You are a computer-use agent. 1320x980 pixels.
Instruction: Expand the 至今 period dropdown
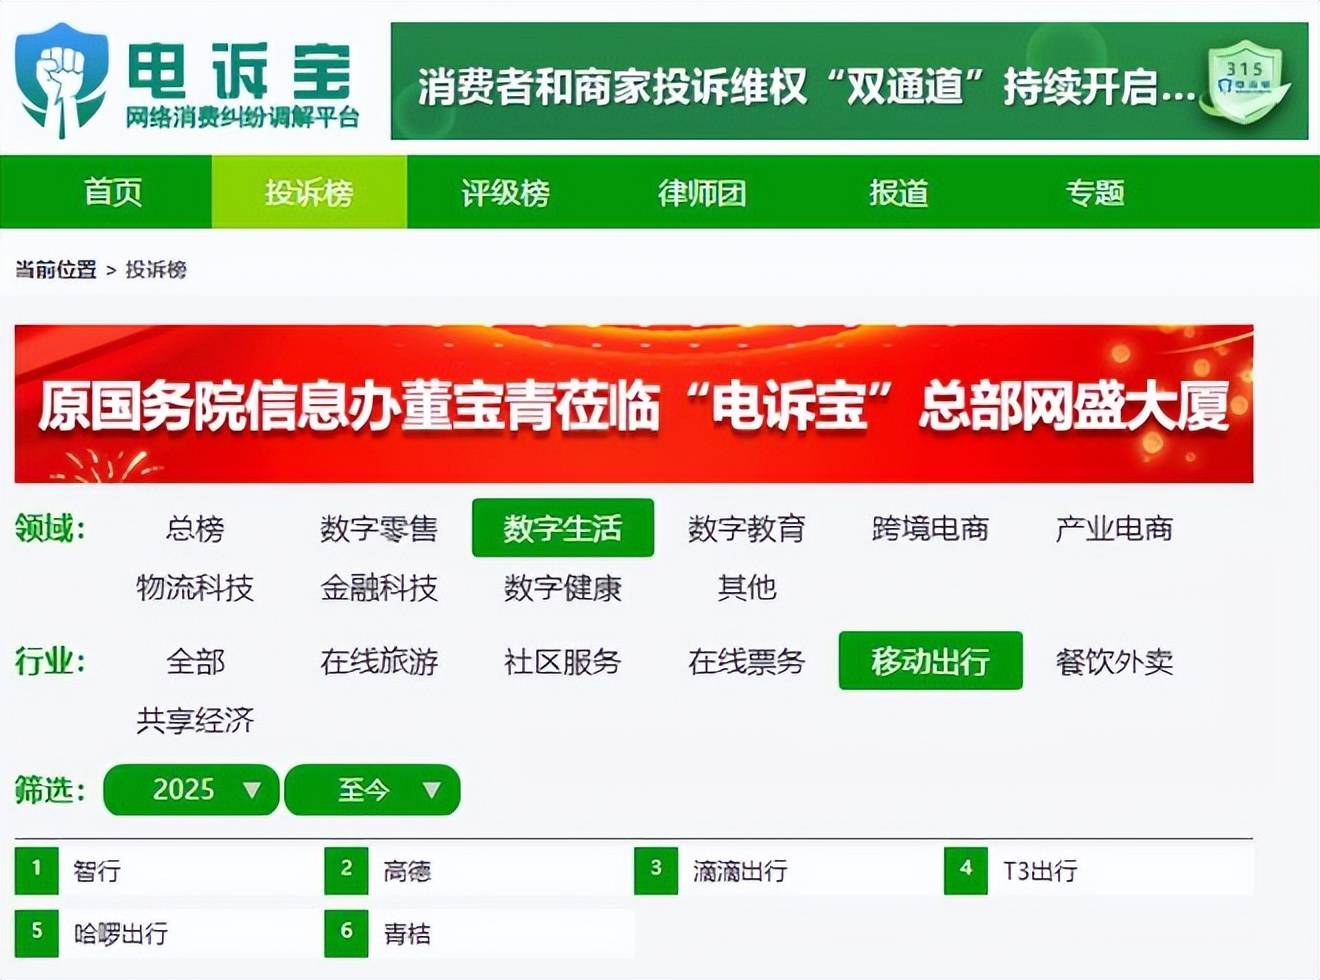click(x=373, y=790)
